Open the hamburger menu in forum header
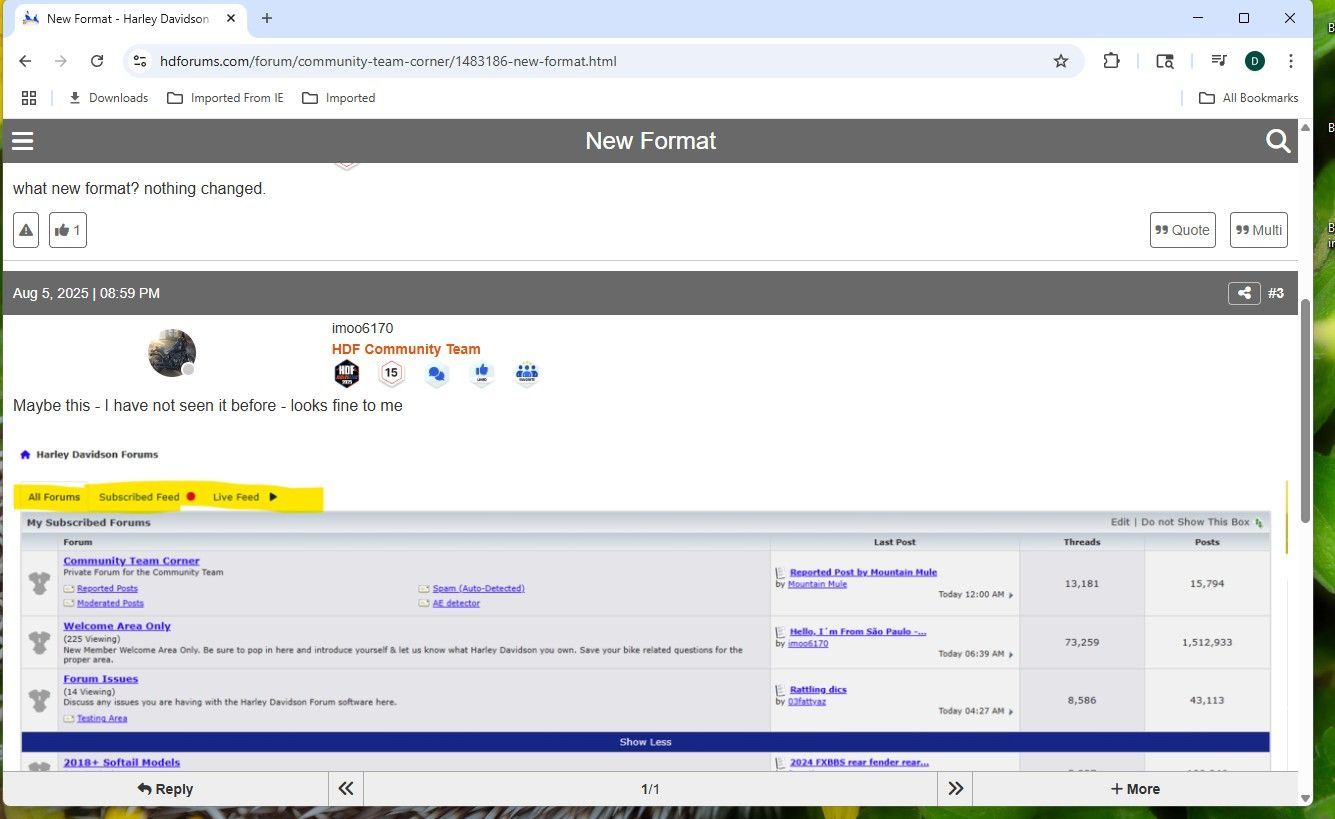Screen dimensions: 1335x819 coord(23,141)
